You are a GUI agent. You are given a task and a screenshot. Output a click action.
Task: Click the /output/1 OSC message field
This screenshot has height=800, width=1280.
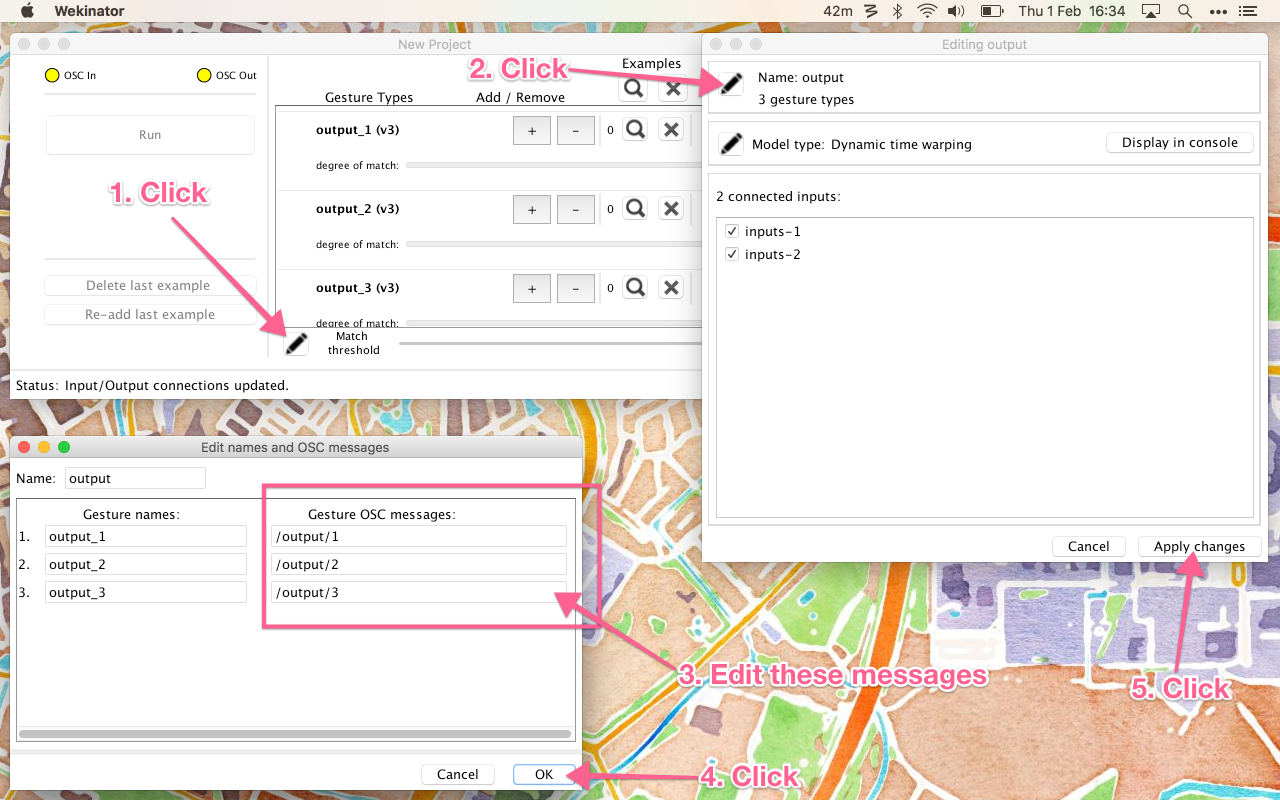[419, 536]
